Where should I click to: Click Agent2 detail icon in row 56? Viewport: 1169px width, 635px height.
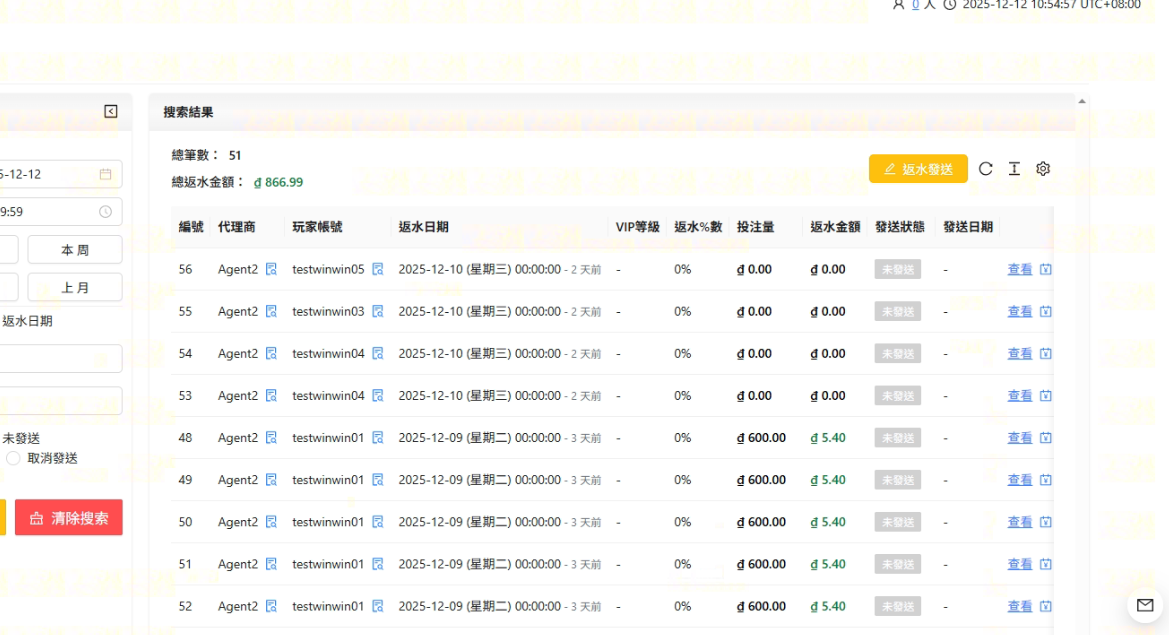coord(271,269)
